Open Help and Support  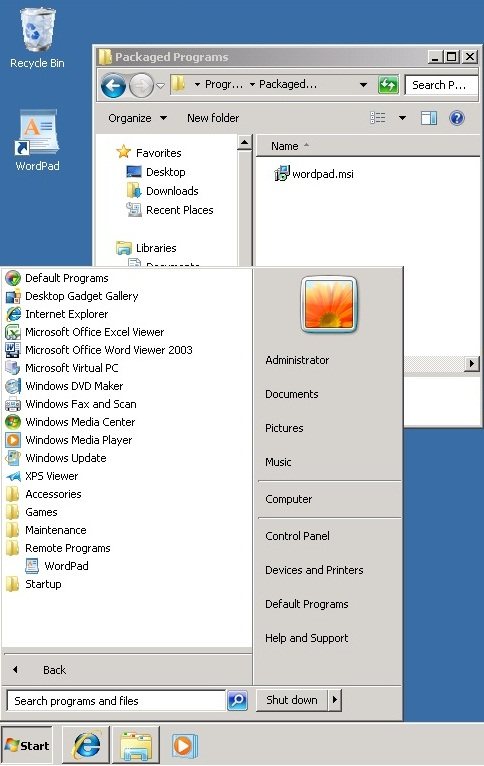tap(307, 638)
